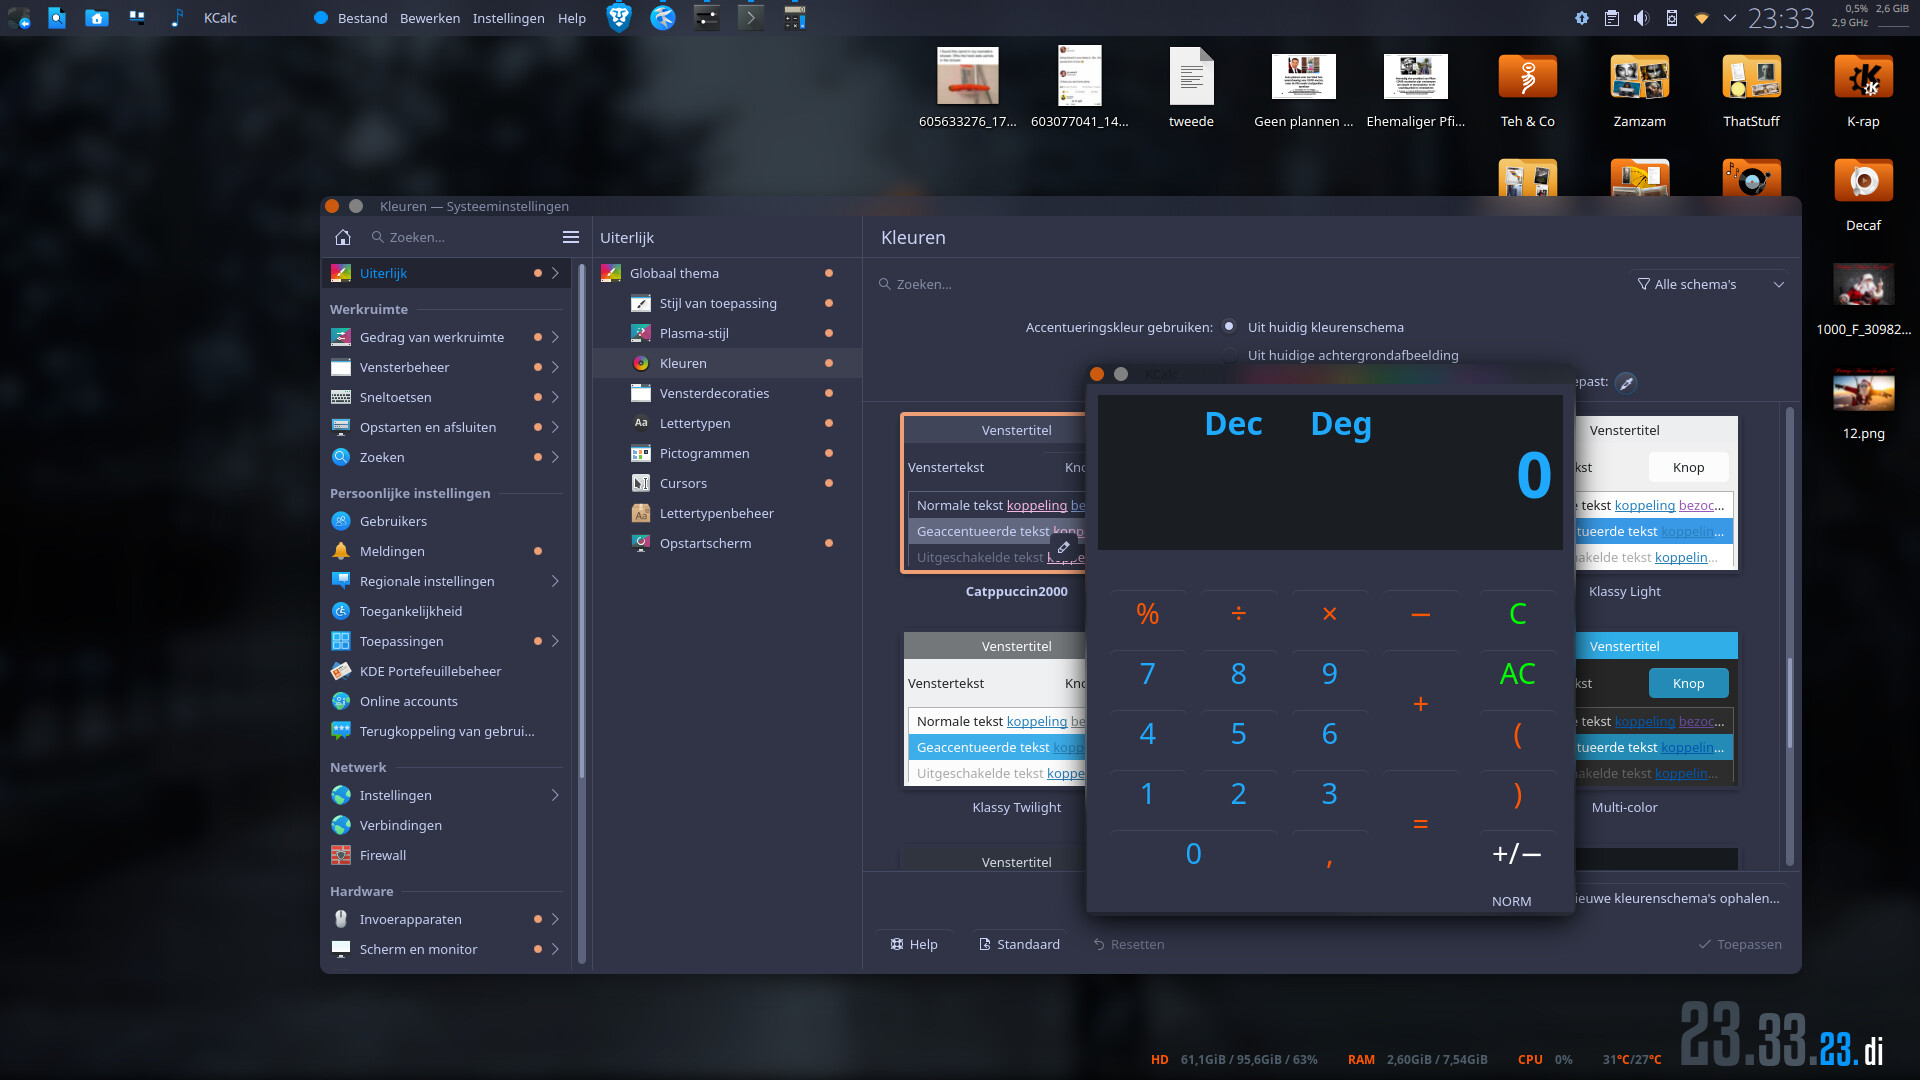Click the edit pencil icon on Catppuccin2000

1064,547
